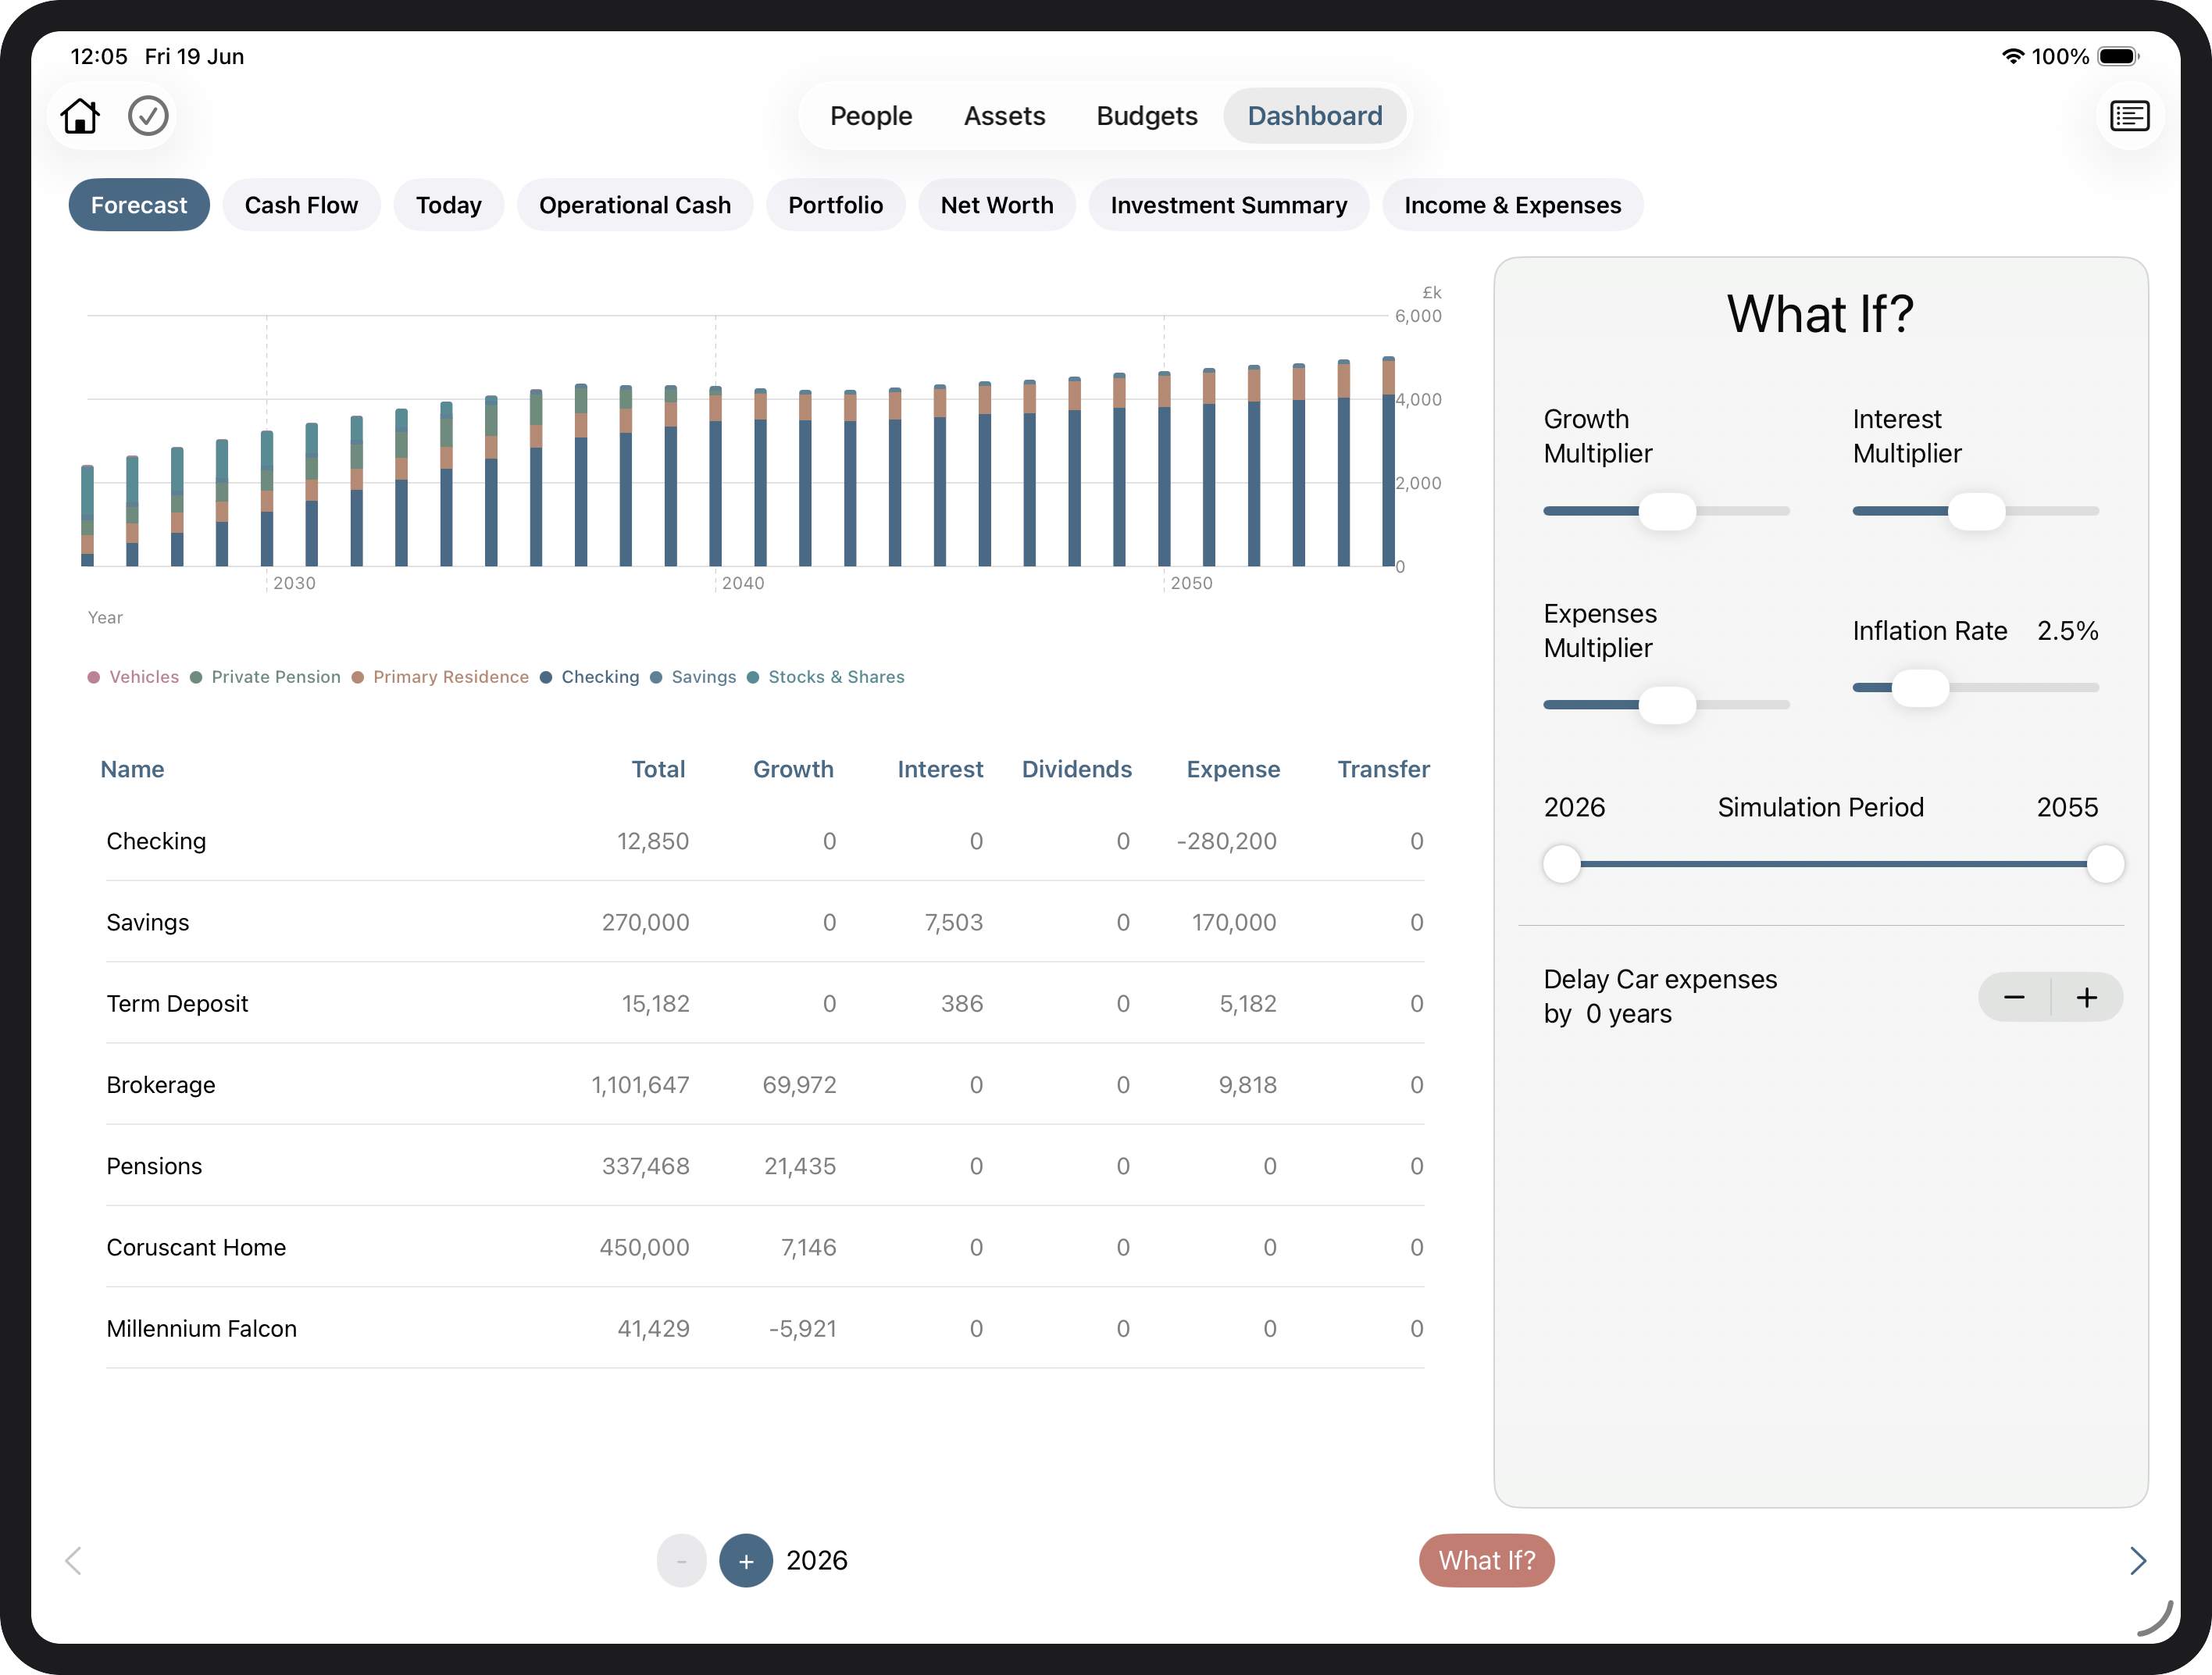
Task: Go to previous page with left chevron
Action: [x=73, y=1560]
